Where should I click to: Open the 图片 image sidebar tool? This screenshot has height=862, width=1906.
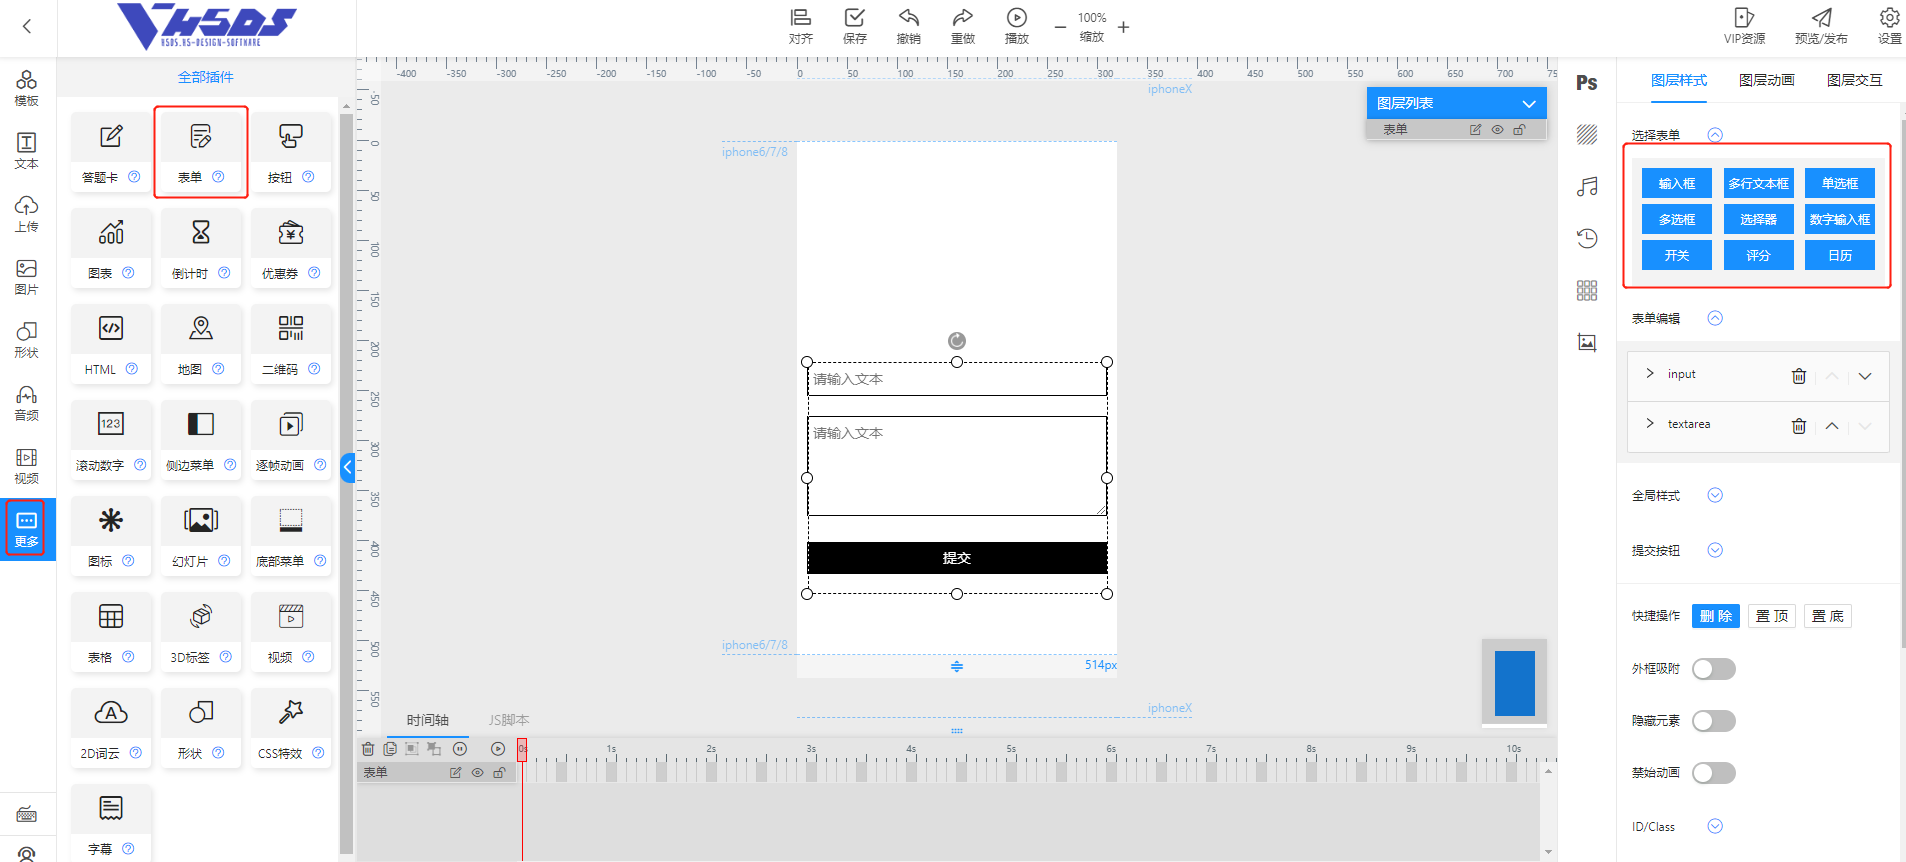tap(27, 277)
